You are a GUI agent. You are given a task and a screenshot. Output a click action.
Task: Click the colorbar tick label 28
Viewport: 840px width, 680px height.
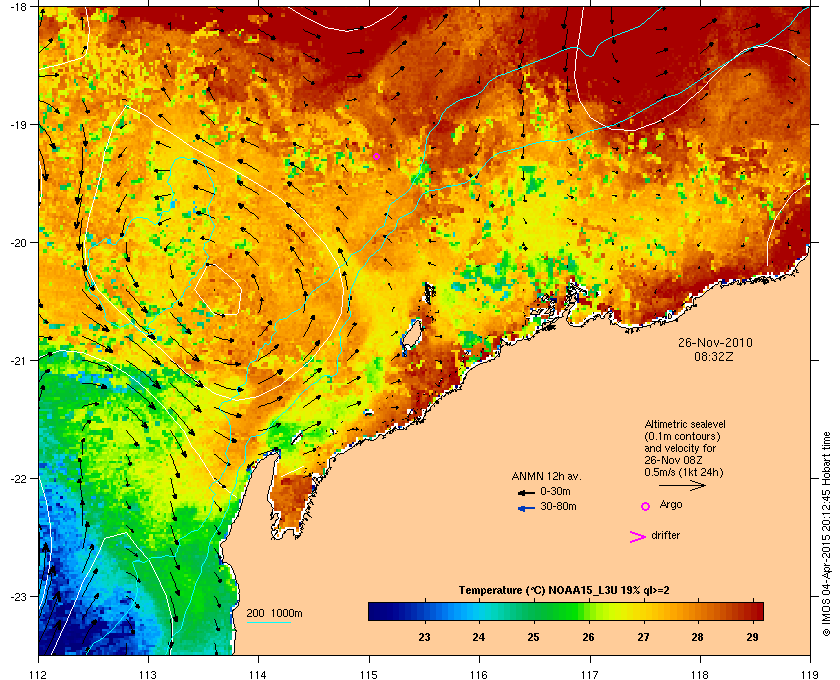tap(698, 637)
